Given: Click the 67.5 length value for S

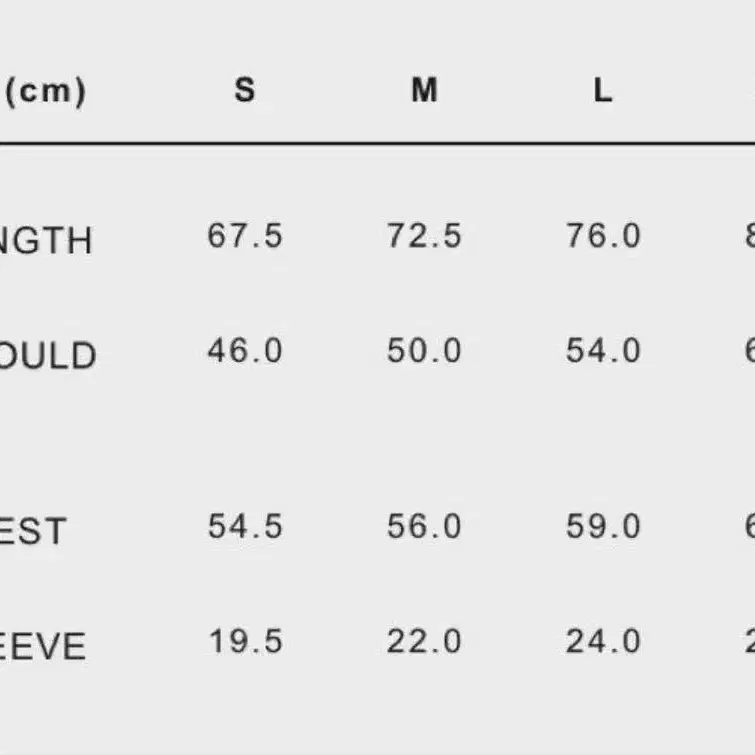Looking at the screenshot, I should click(x=245, y=235).
